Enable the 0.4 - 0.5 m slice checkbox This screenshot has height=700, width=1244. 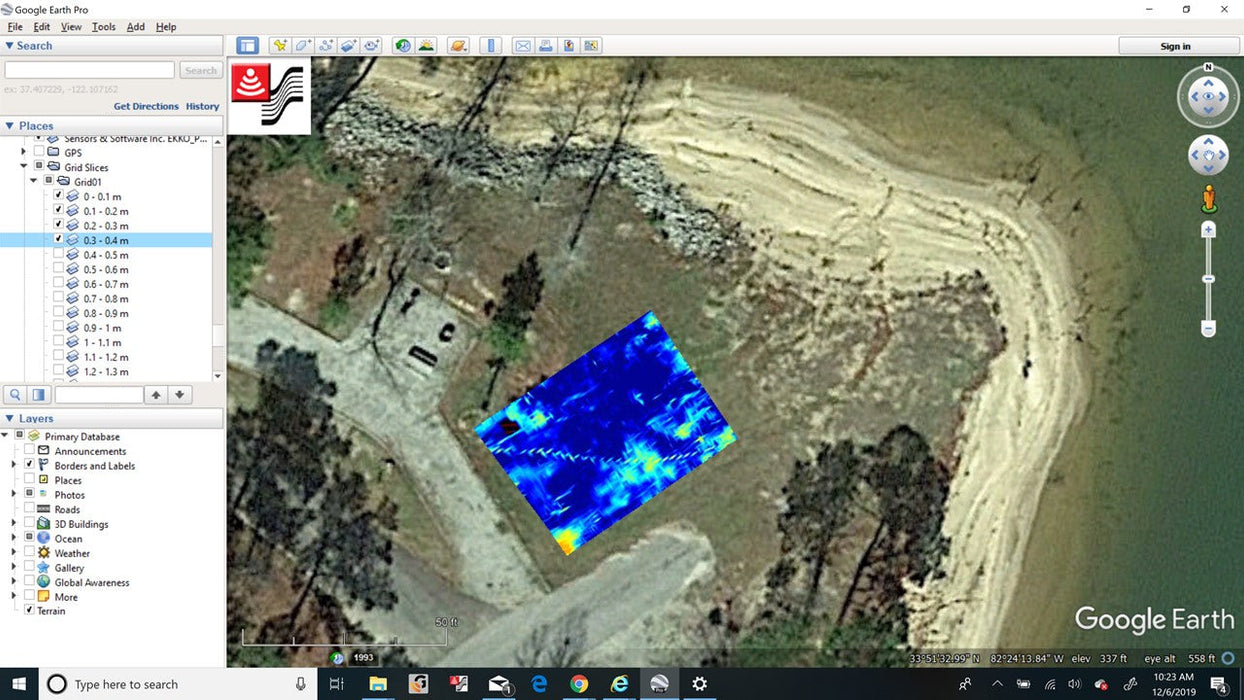point(58,255)
